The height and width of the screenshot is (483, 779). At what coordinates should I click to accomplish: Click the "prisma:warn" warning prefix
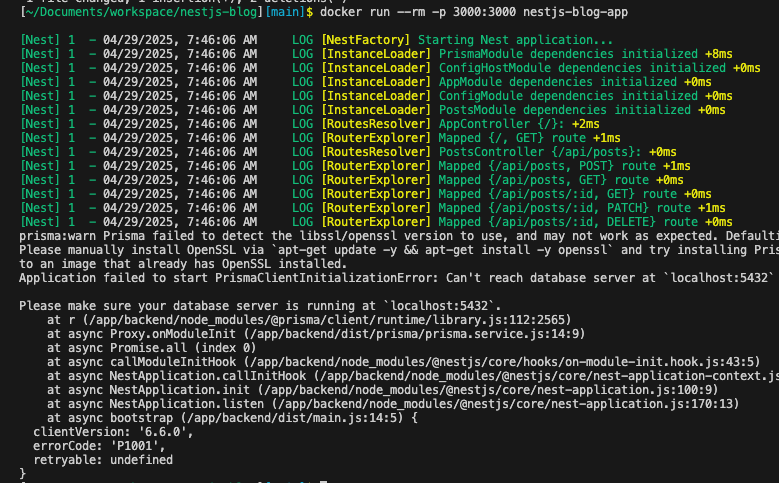click(x=58, y=236)
